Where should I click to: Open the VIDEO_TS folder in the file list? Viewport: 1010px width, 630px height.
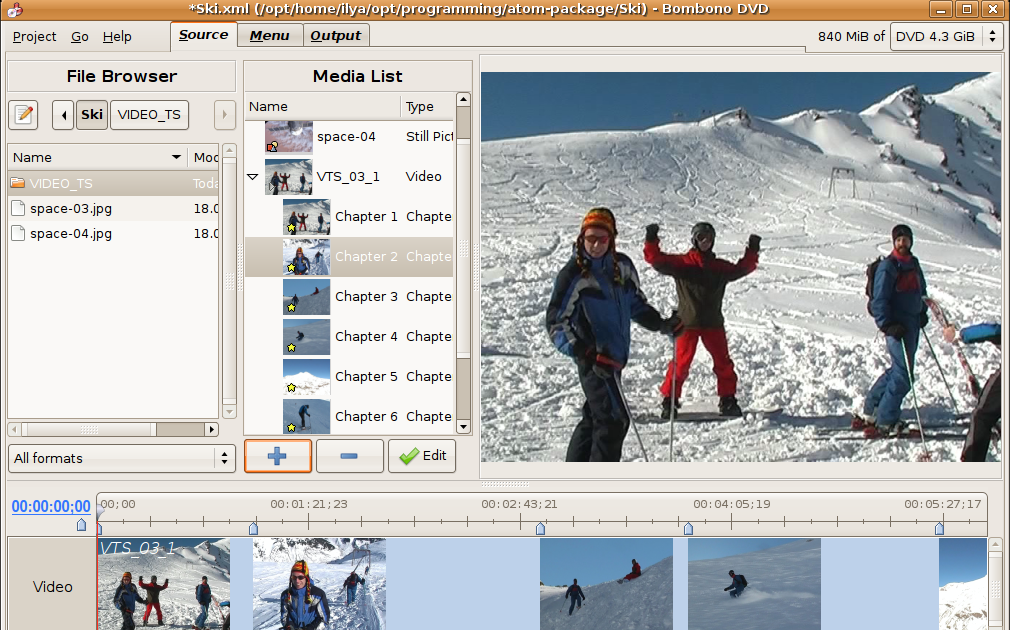click(113, 184)
